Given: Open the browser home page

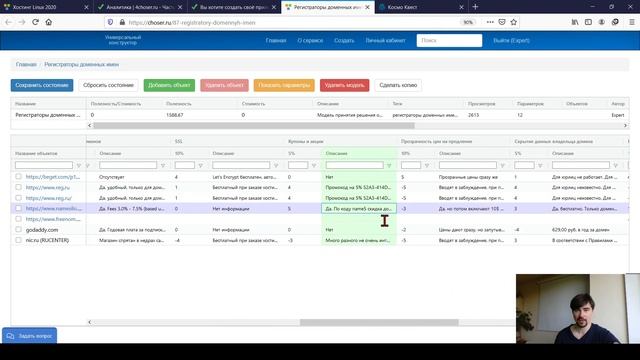Looking at the screenshot, I should click(x=49, y=22).
